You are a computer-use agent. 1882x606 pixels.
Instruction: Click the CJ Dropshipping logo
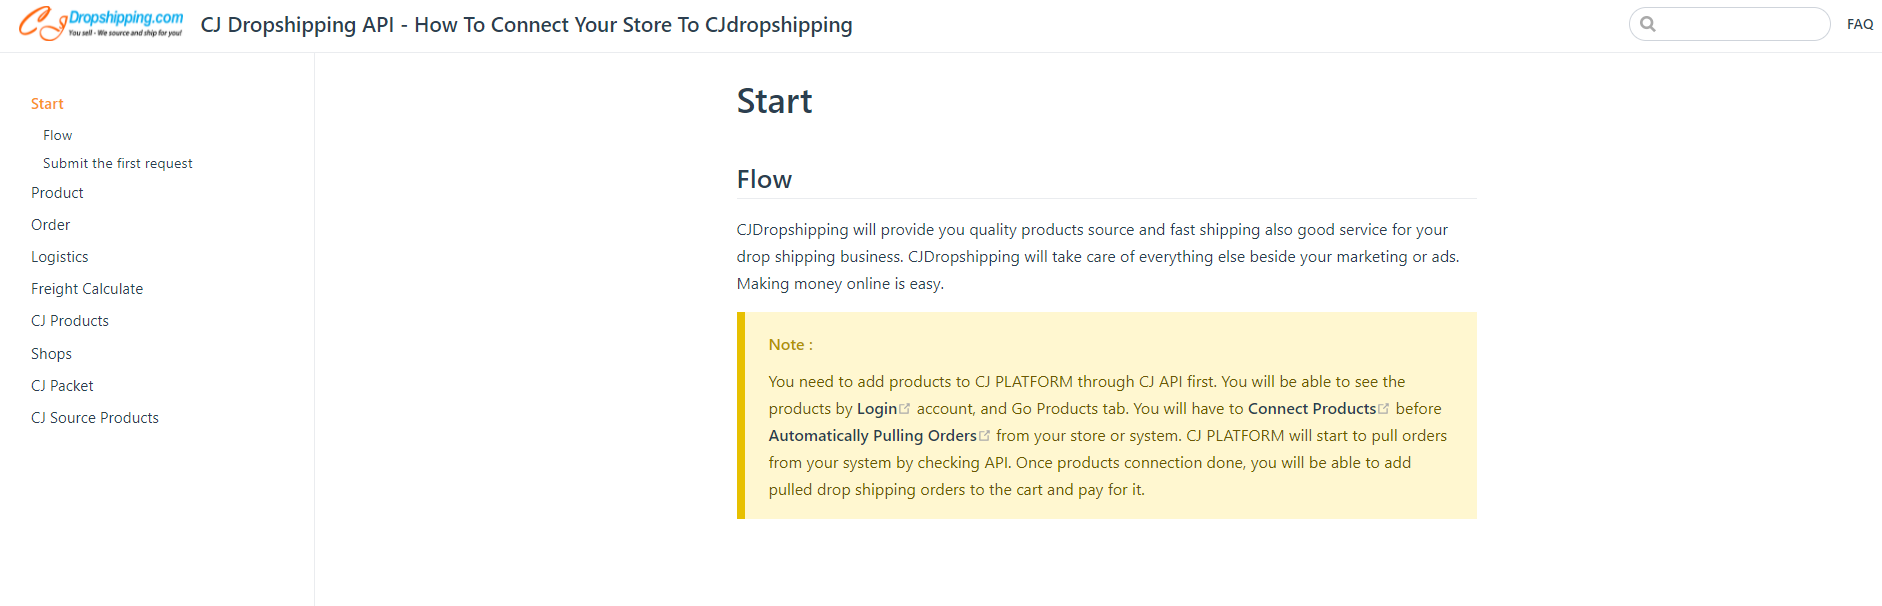point(101,24)
